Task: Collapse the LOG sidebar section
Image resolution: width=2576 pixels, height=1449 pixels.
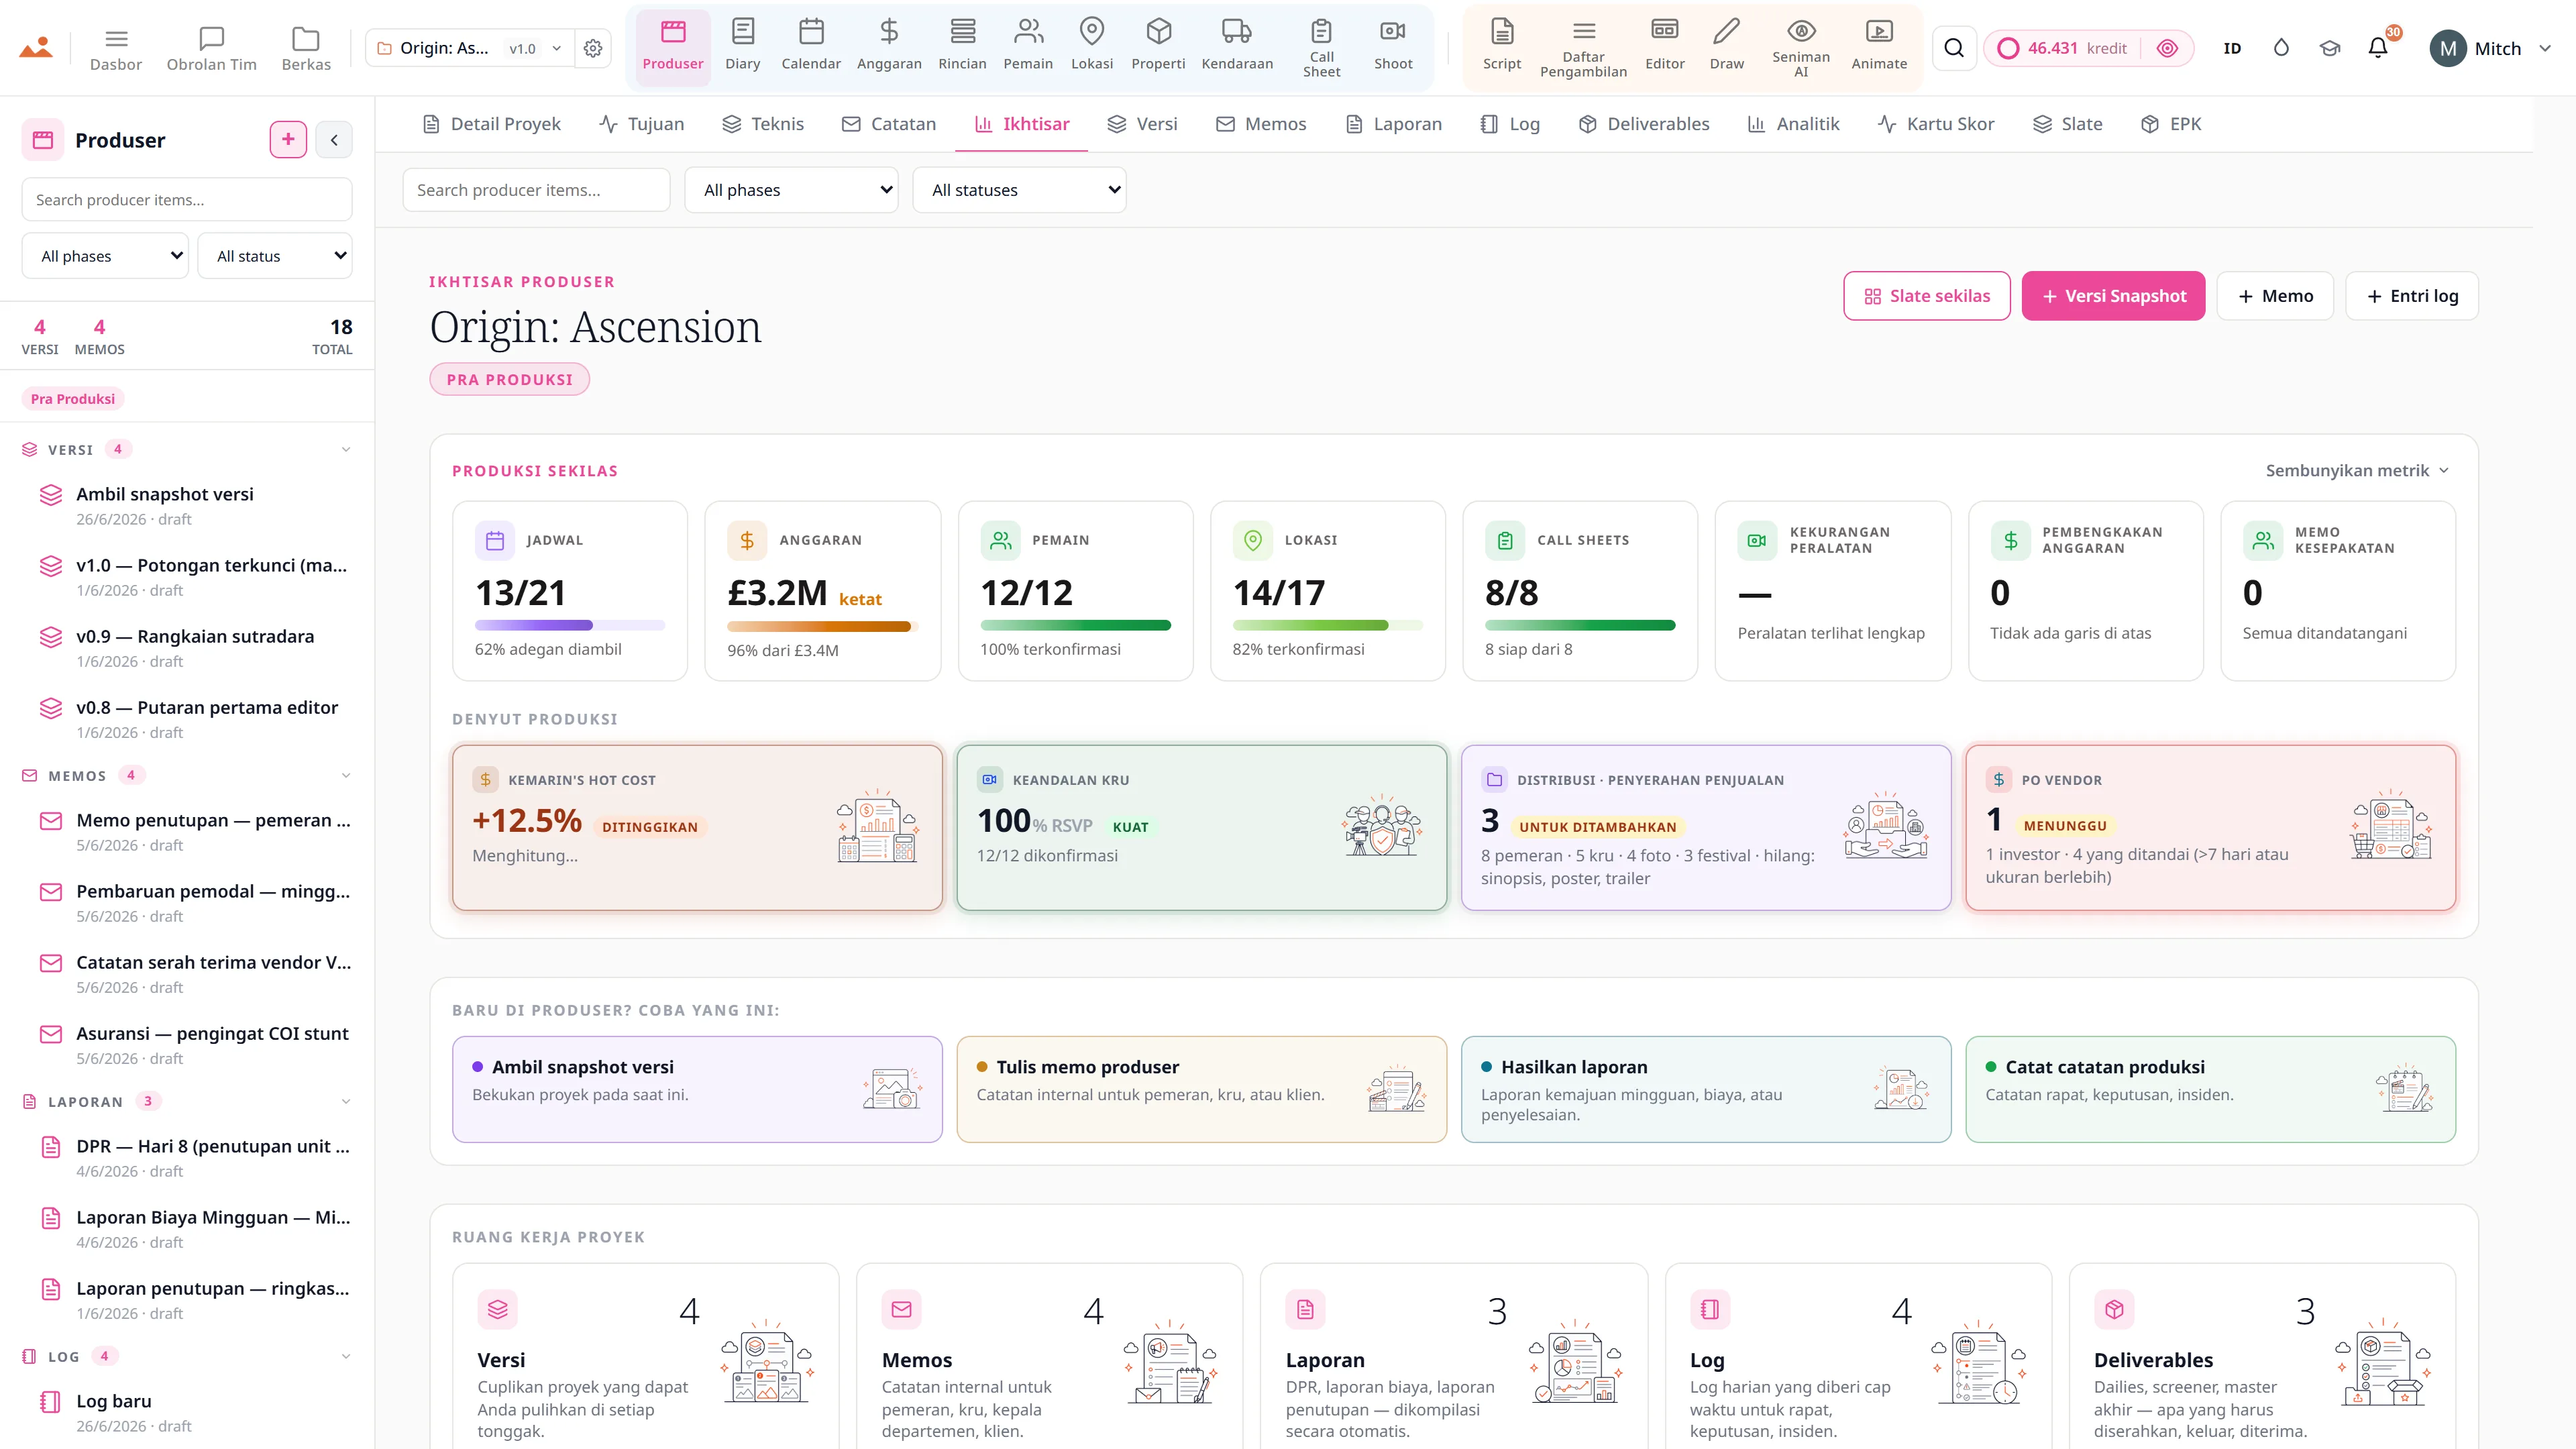Action: 346,1356
